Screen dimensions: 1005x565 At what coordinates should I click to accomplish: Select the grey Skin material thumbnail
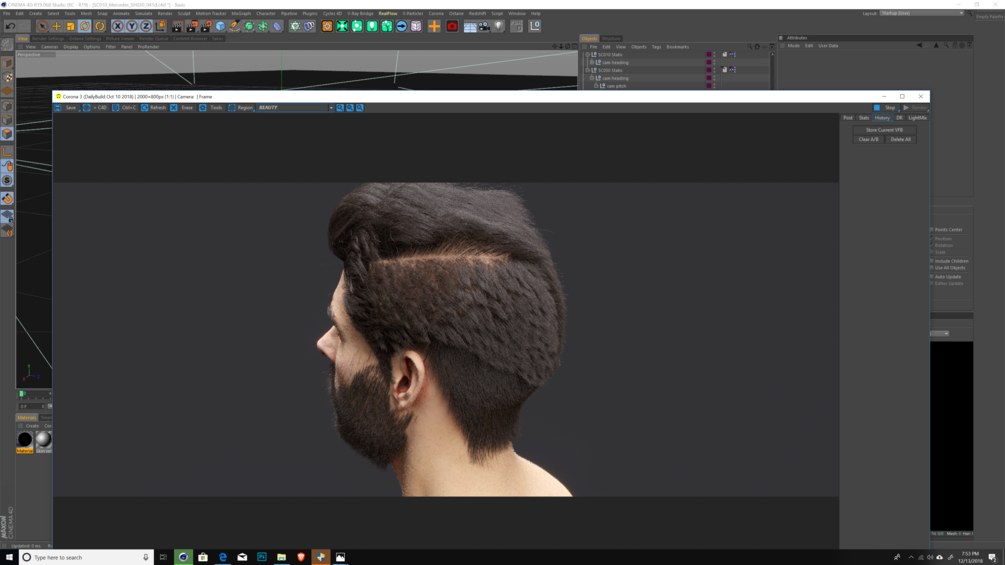click(x=44, y=439)
